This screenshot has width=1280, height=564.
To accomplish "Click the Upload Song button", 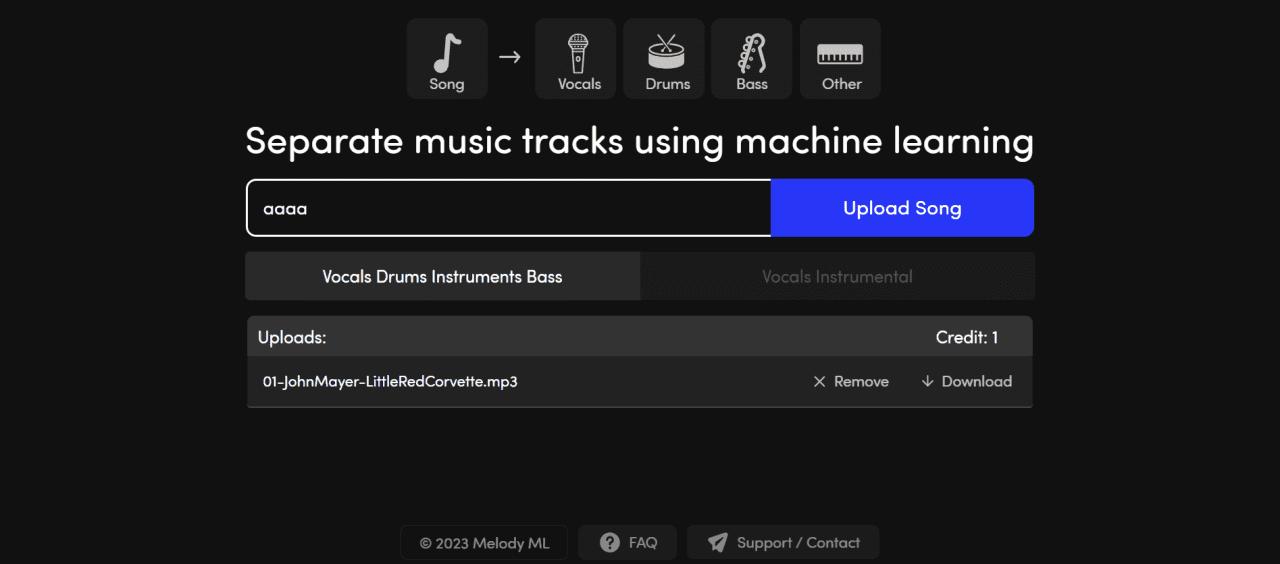I will point(902,208).
